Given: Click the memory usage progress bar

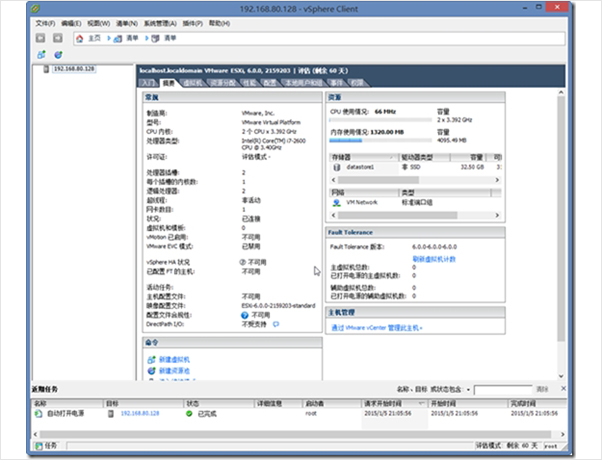Looking at the screenshot, I should coord(380,141).
